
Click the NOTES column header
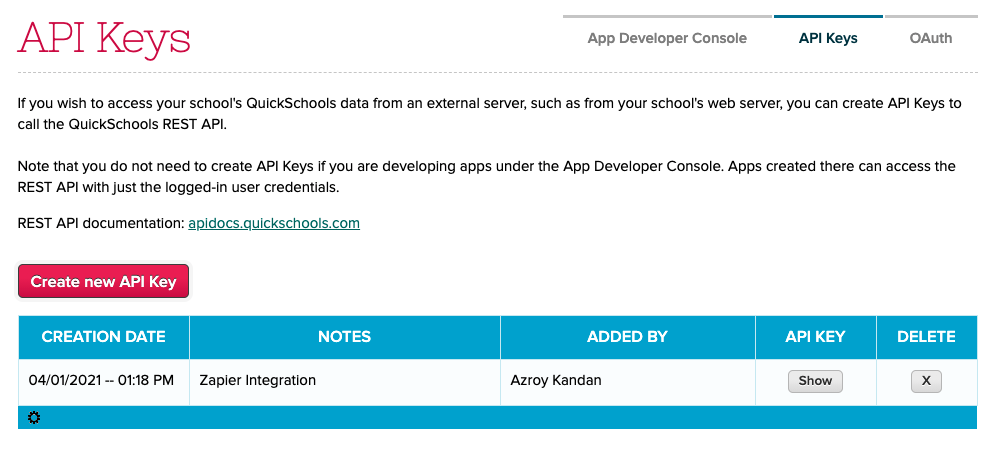coord(345,337)
